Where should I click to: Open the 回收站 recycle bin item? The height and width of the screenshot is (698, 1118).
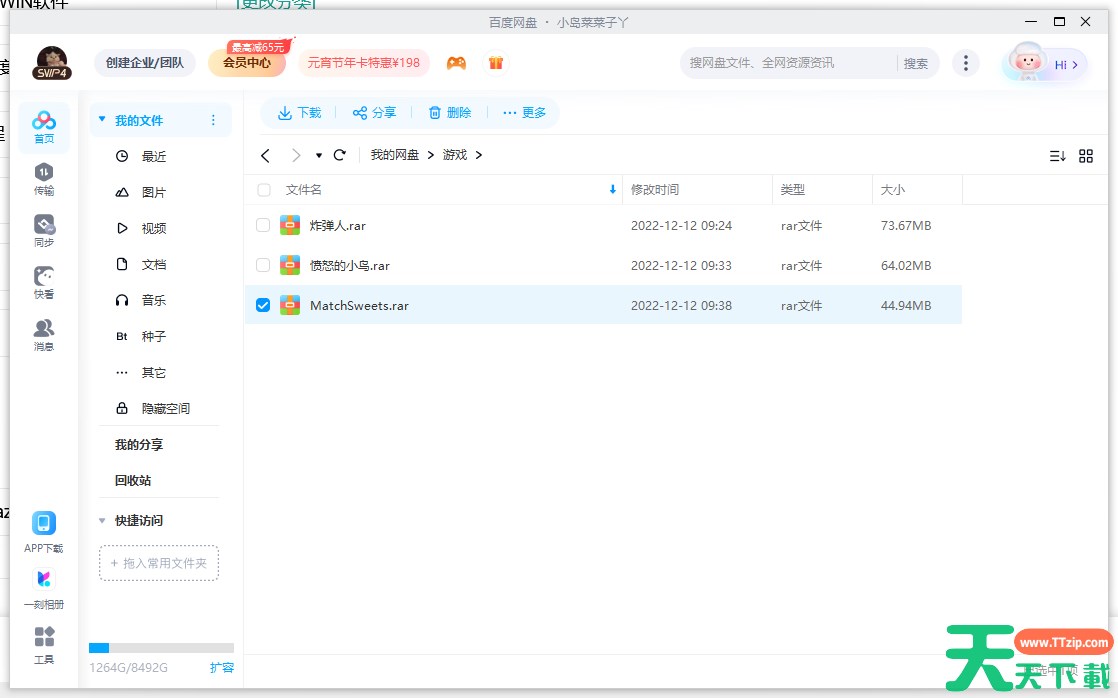tap(133, 480)
